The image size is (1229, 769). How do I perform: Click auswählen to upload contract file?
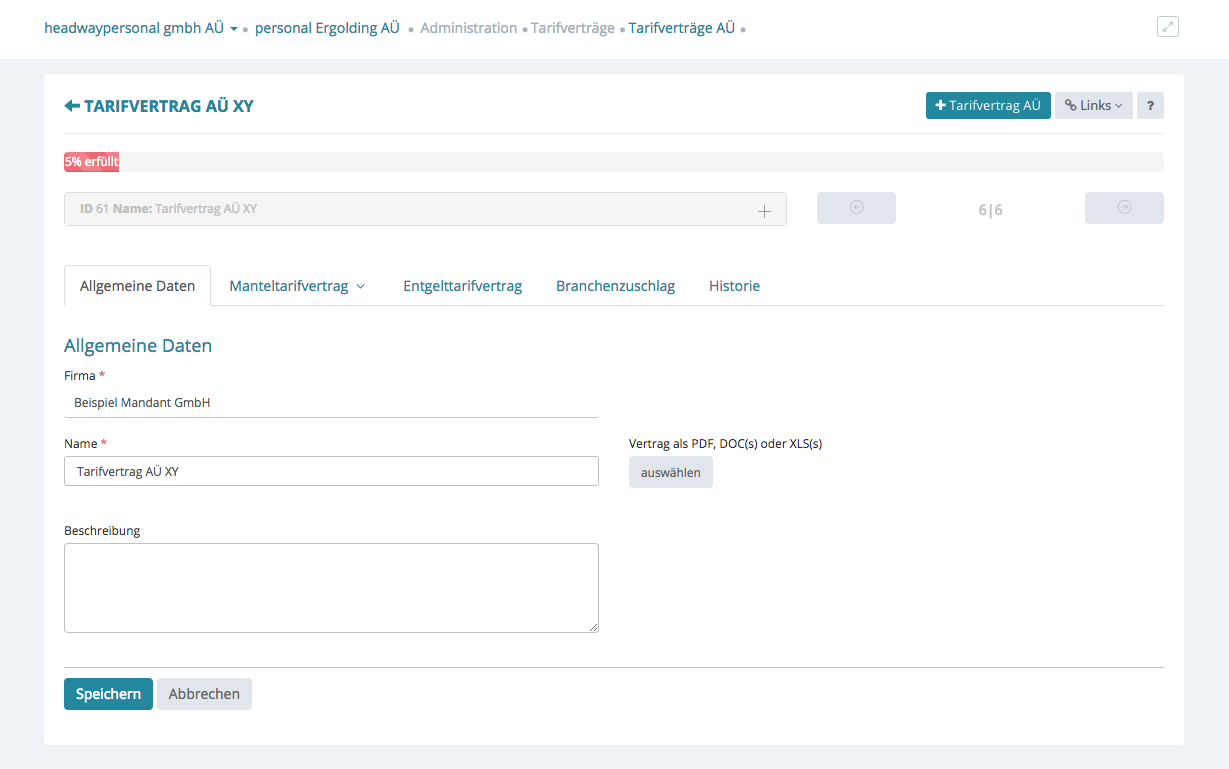(x=670, y=472)
